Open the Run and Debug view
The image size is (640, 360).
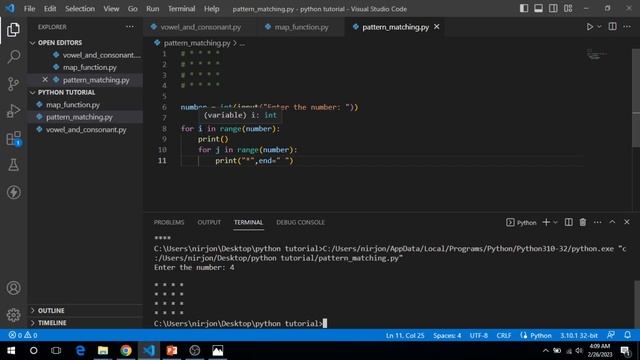click(13, 111)
